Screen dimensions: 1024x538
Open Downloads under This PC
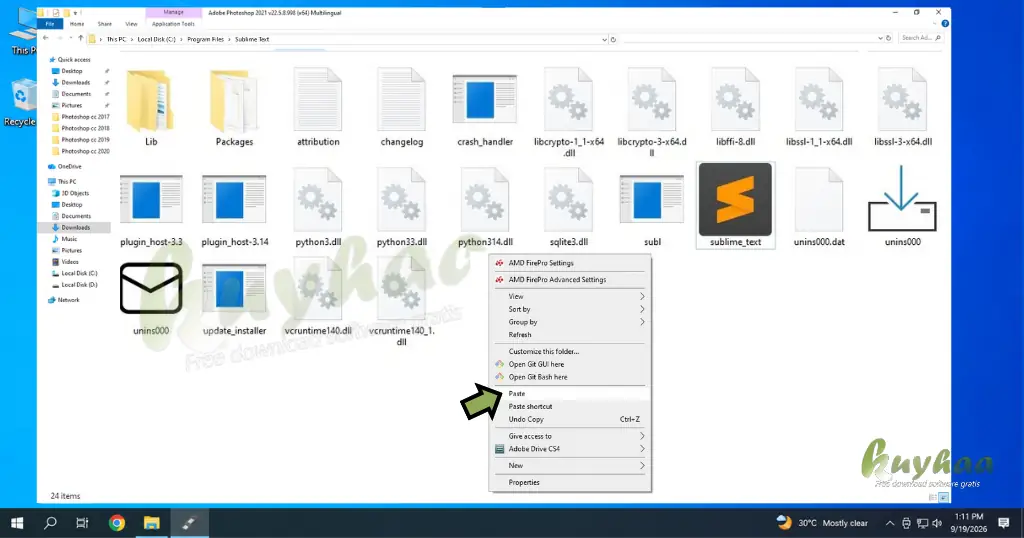tap(75, 227)
